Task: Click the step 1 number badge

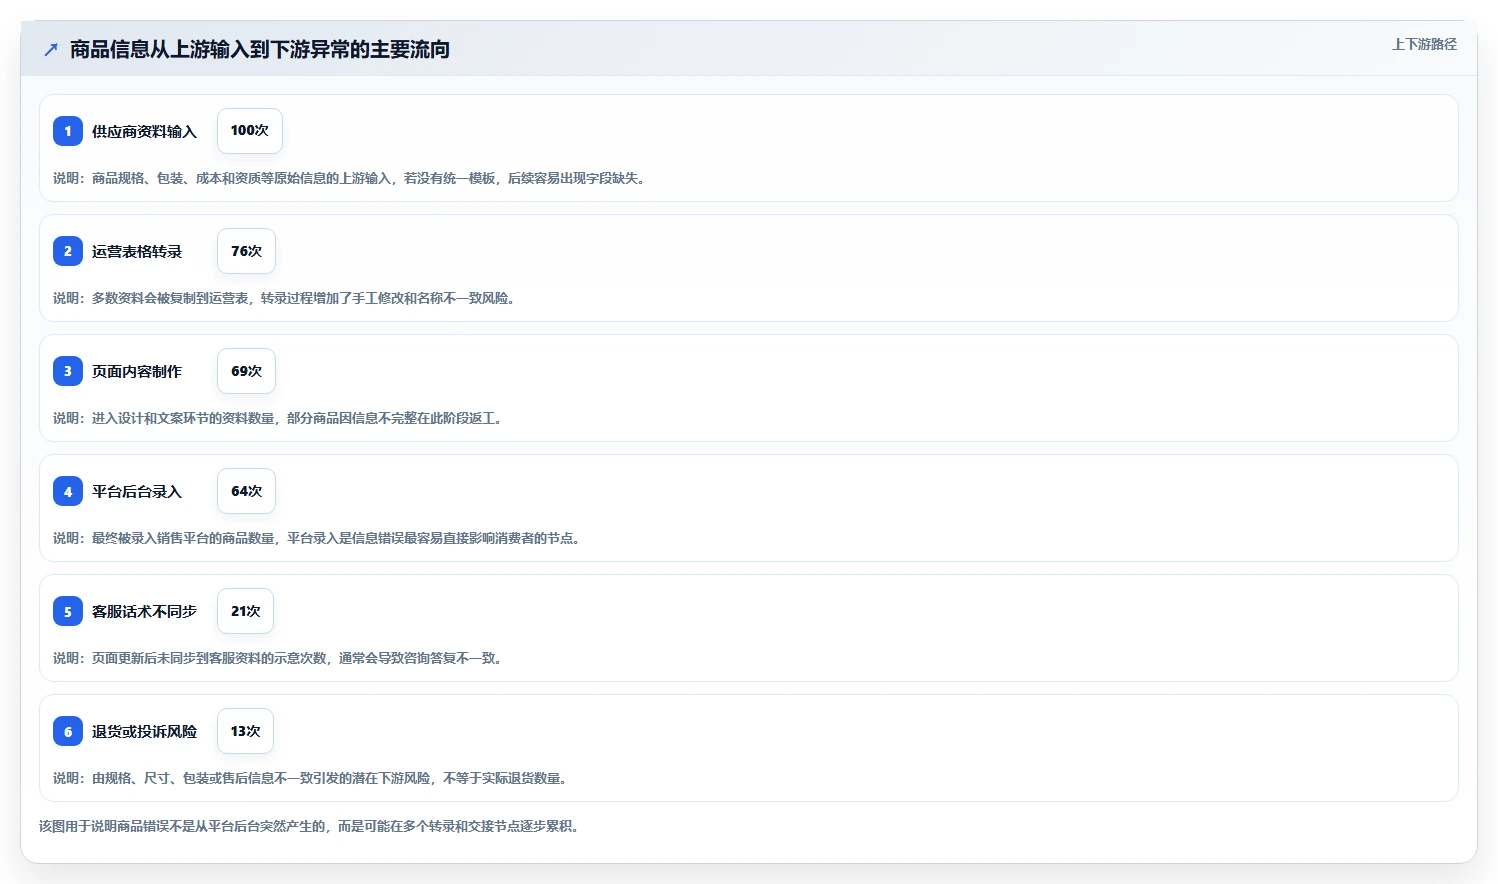Action: point(68,131)
